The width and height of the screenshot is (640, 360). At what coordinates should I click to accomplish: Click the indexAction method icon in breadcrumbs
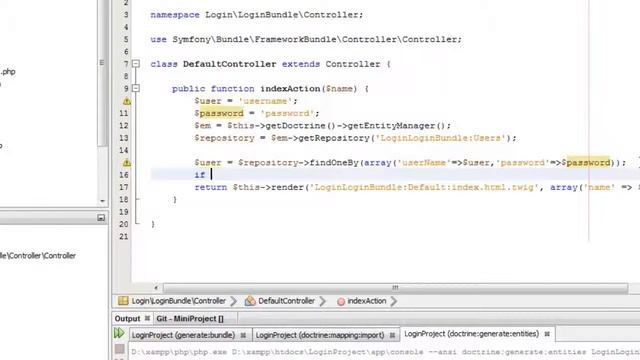click(341, 301)
